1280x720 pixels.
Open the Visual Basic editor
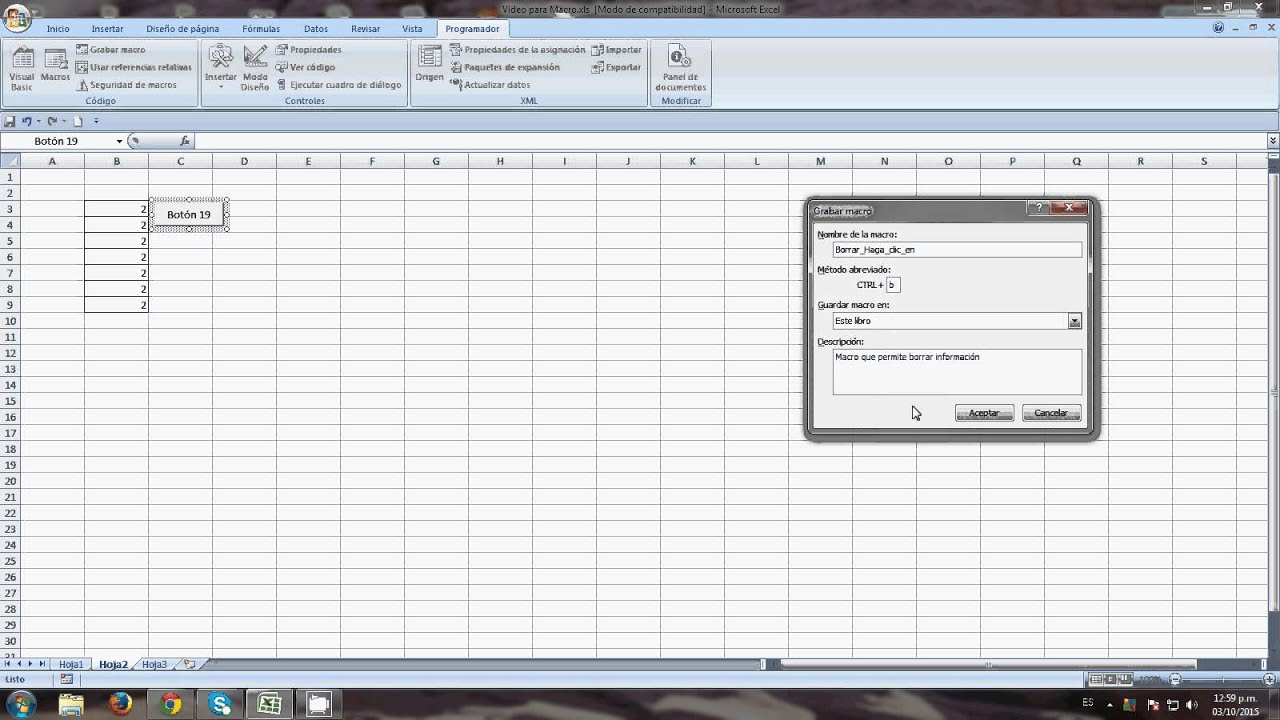21,67
